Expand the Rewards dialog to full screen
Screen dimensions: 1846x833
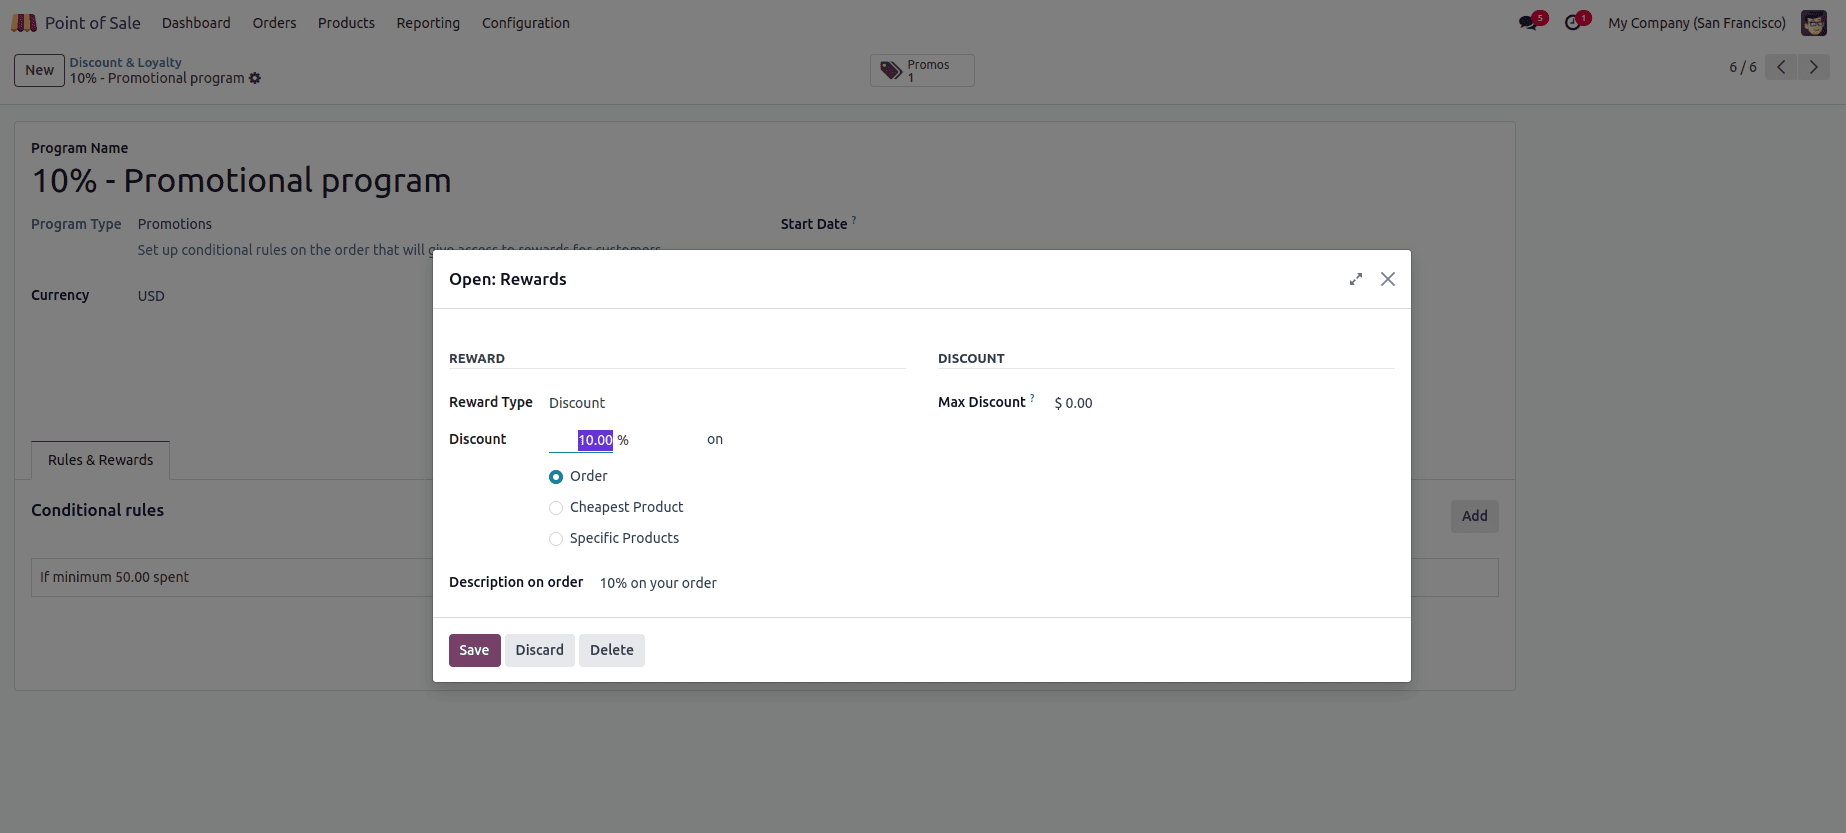point(1356,279)
